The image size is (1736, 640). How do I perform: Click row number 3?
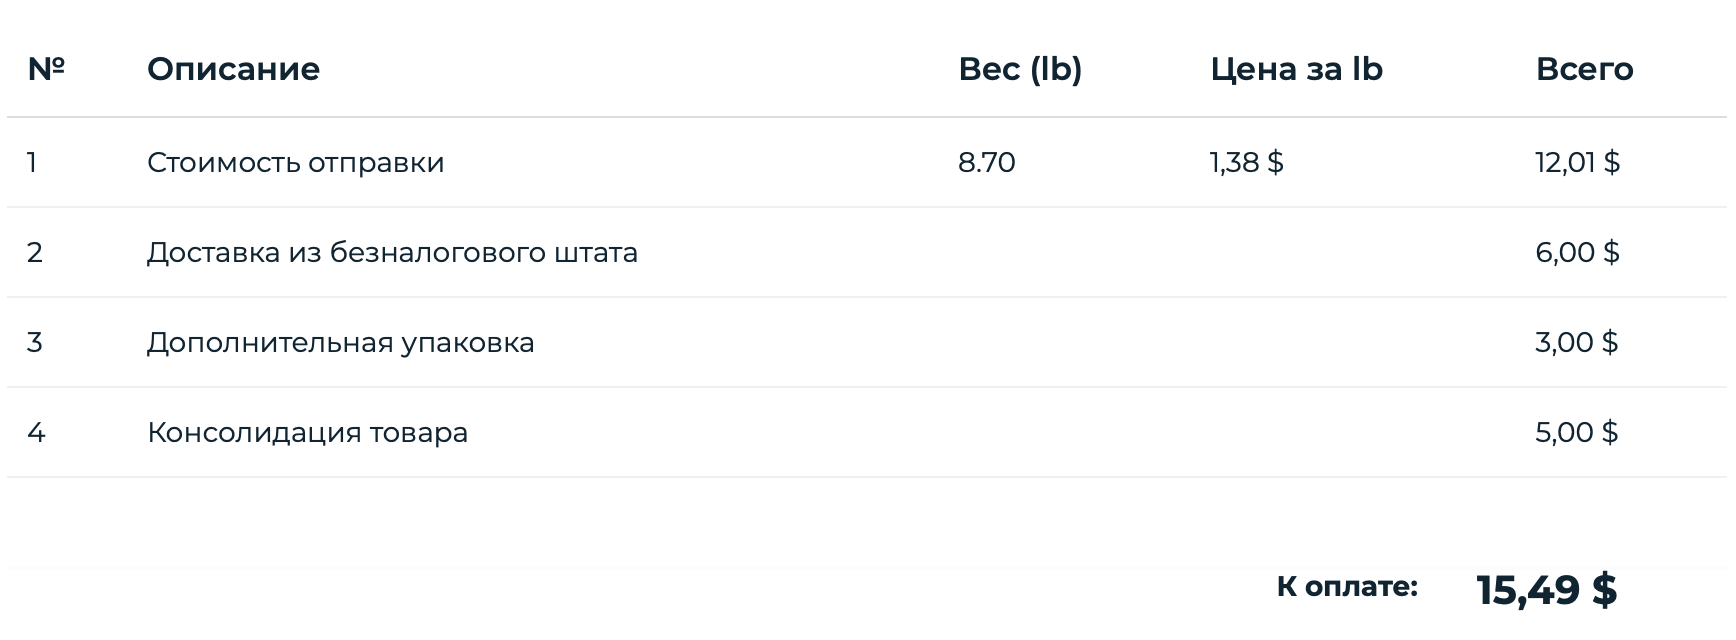pos(35,342)
